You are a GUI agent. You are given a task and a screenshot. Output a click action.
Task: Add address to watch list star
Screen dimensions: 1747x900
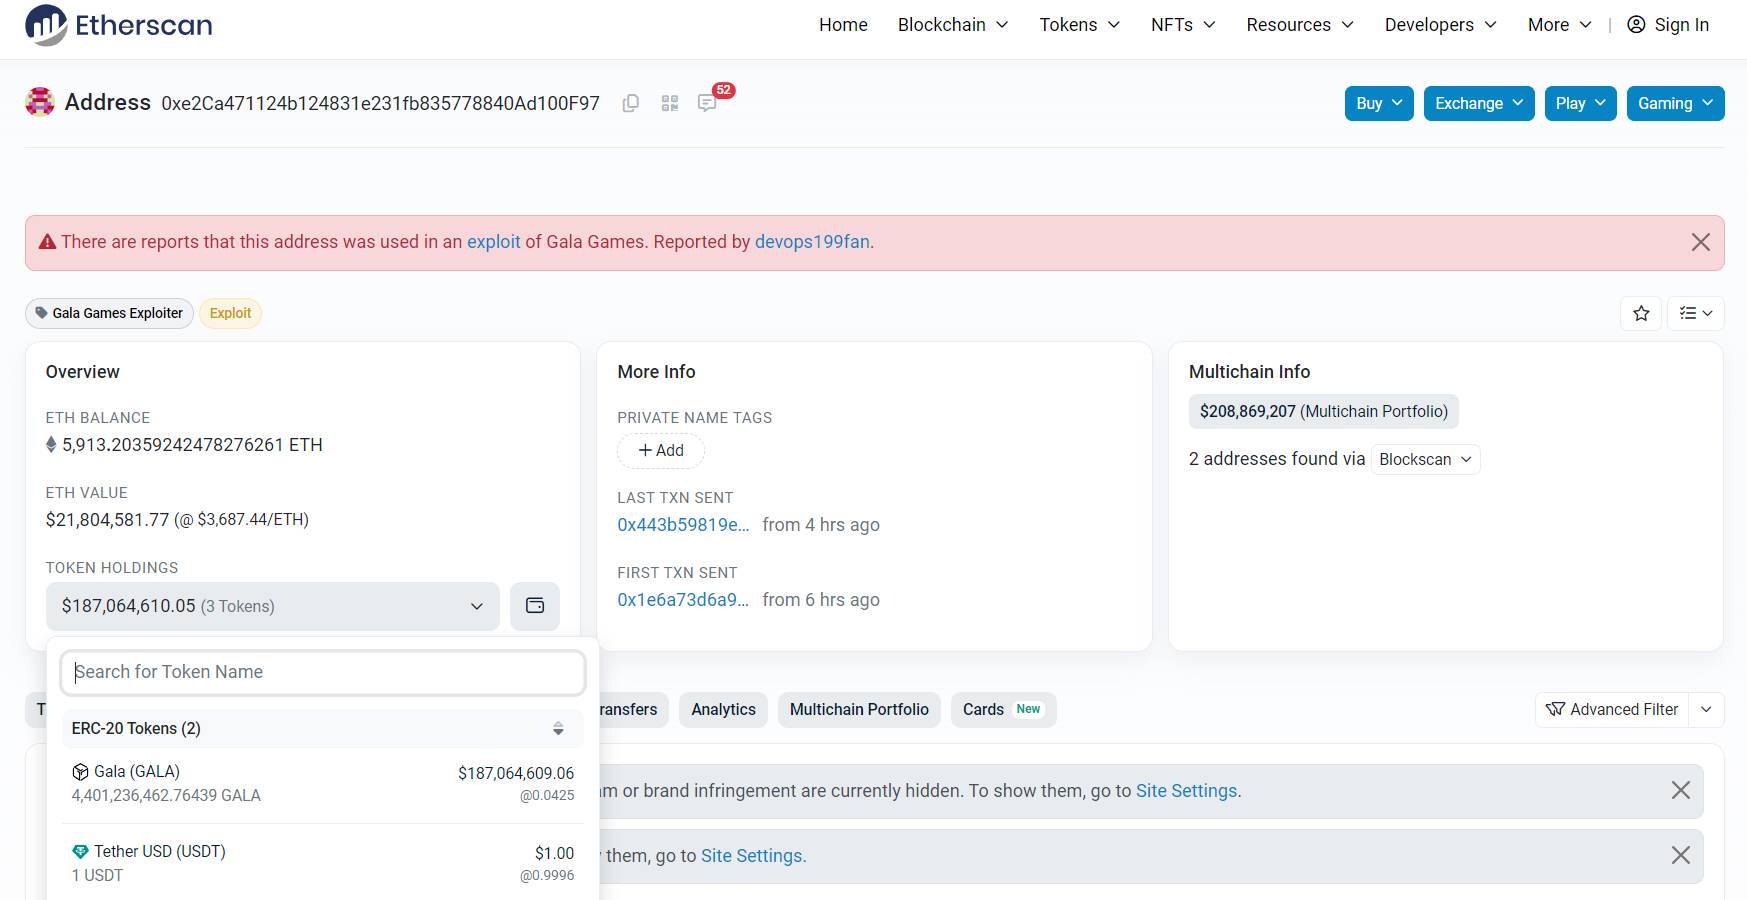click(1641, 313)
